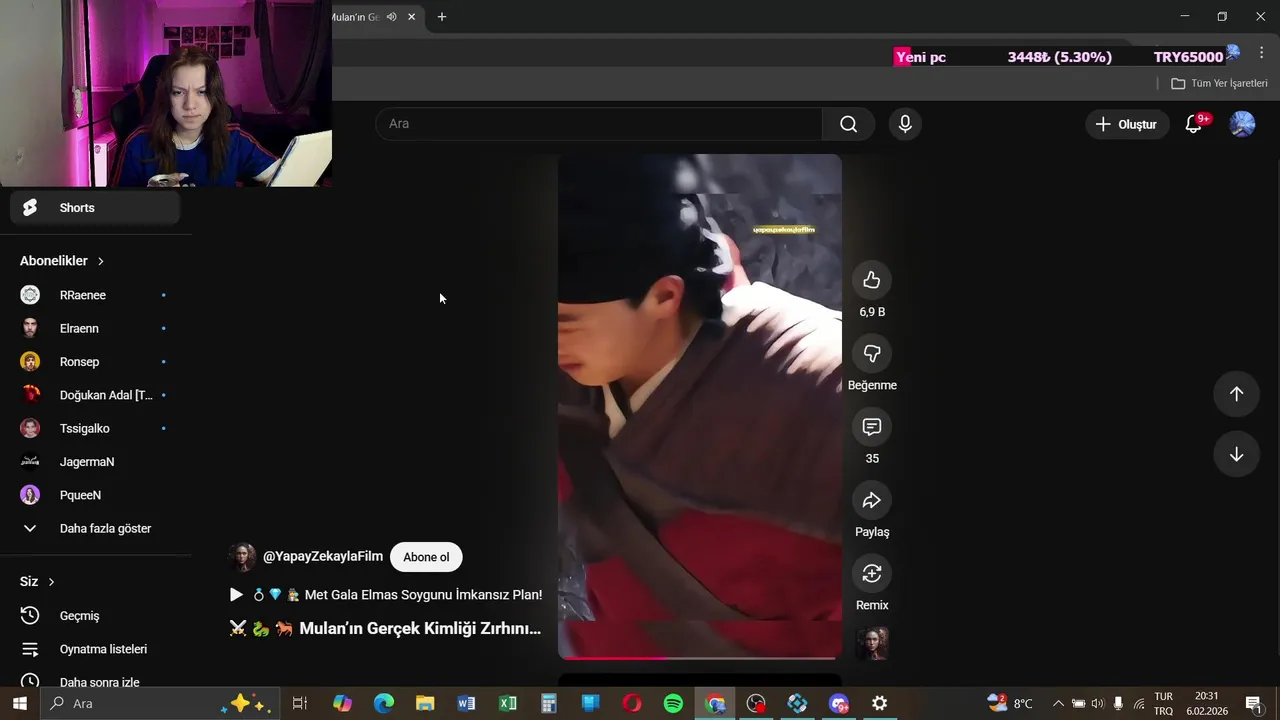Dislike the short (Beğenme)

click(872, 354)
